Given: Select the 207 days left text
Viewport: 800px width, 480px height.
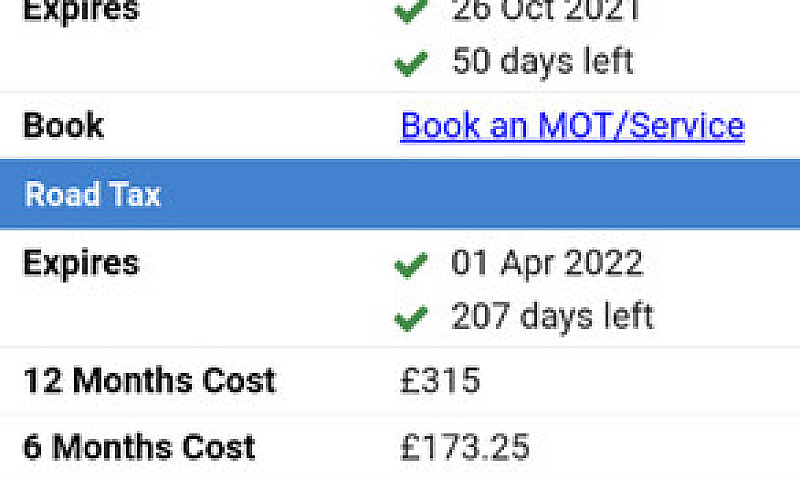Looking at the screenshot, I should [x=552, y=317].
